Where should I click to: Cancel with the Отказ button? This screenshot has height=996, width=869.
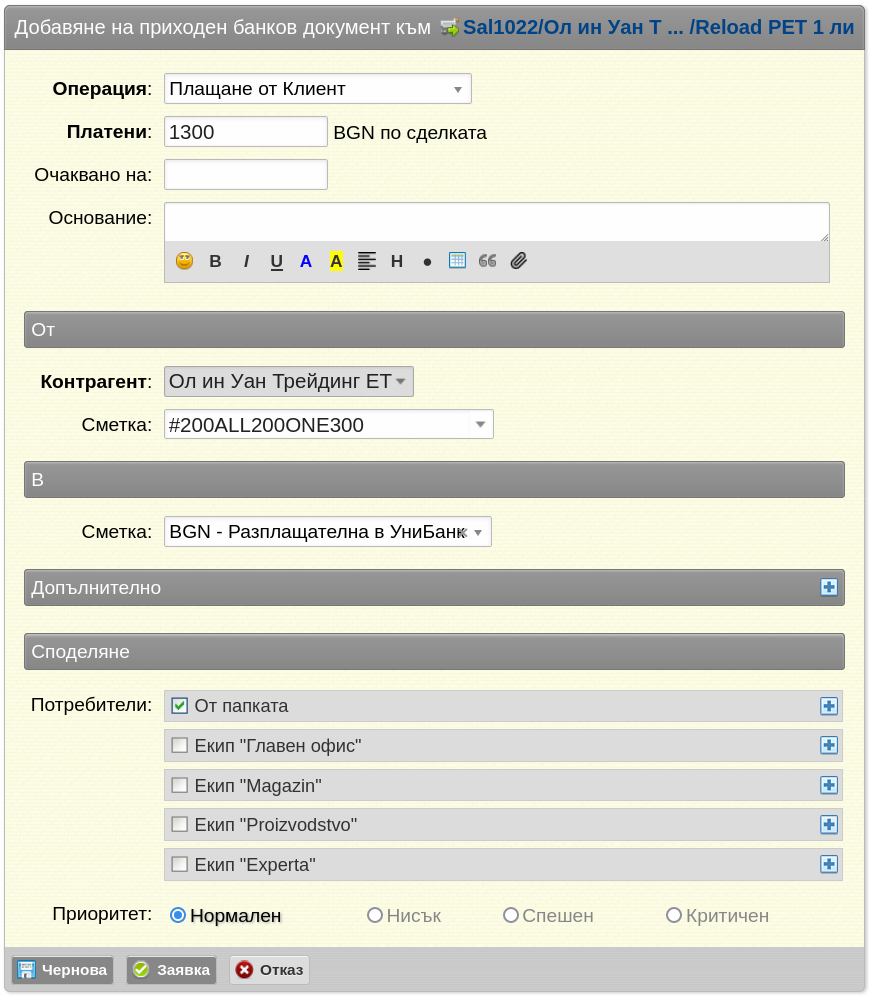coord(270,970)
